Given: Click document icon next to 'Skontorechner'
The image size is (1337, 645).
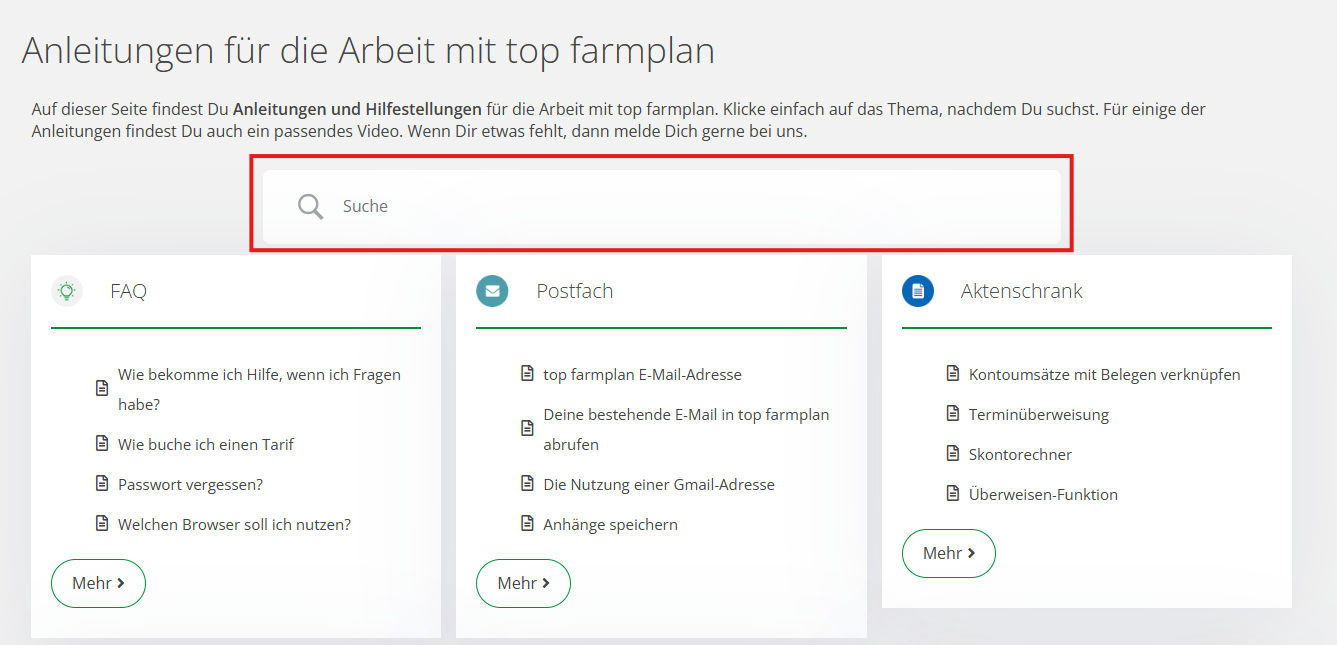Looking at the screenshot, I should tap(953, 454).
